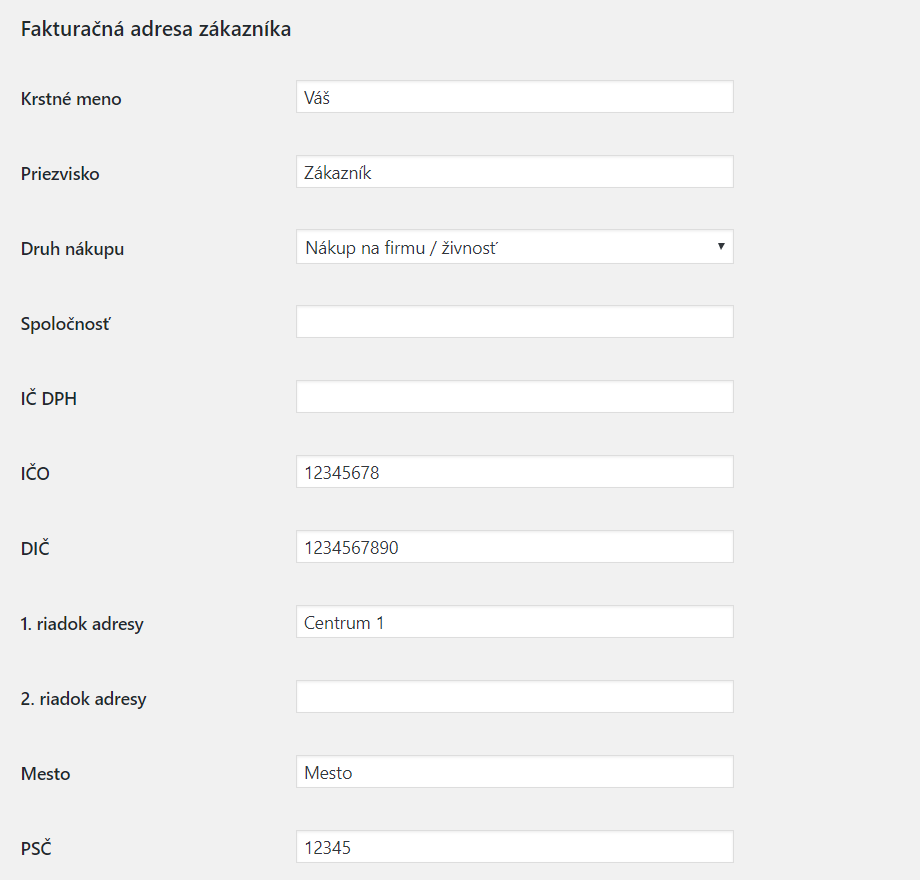The height and width of the screenshot is (880, 920).
Task: Click the 1. riadok adresy field
Action: pos(514,622)
